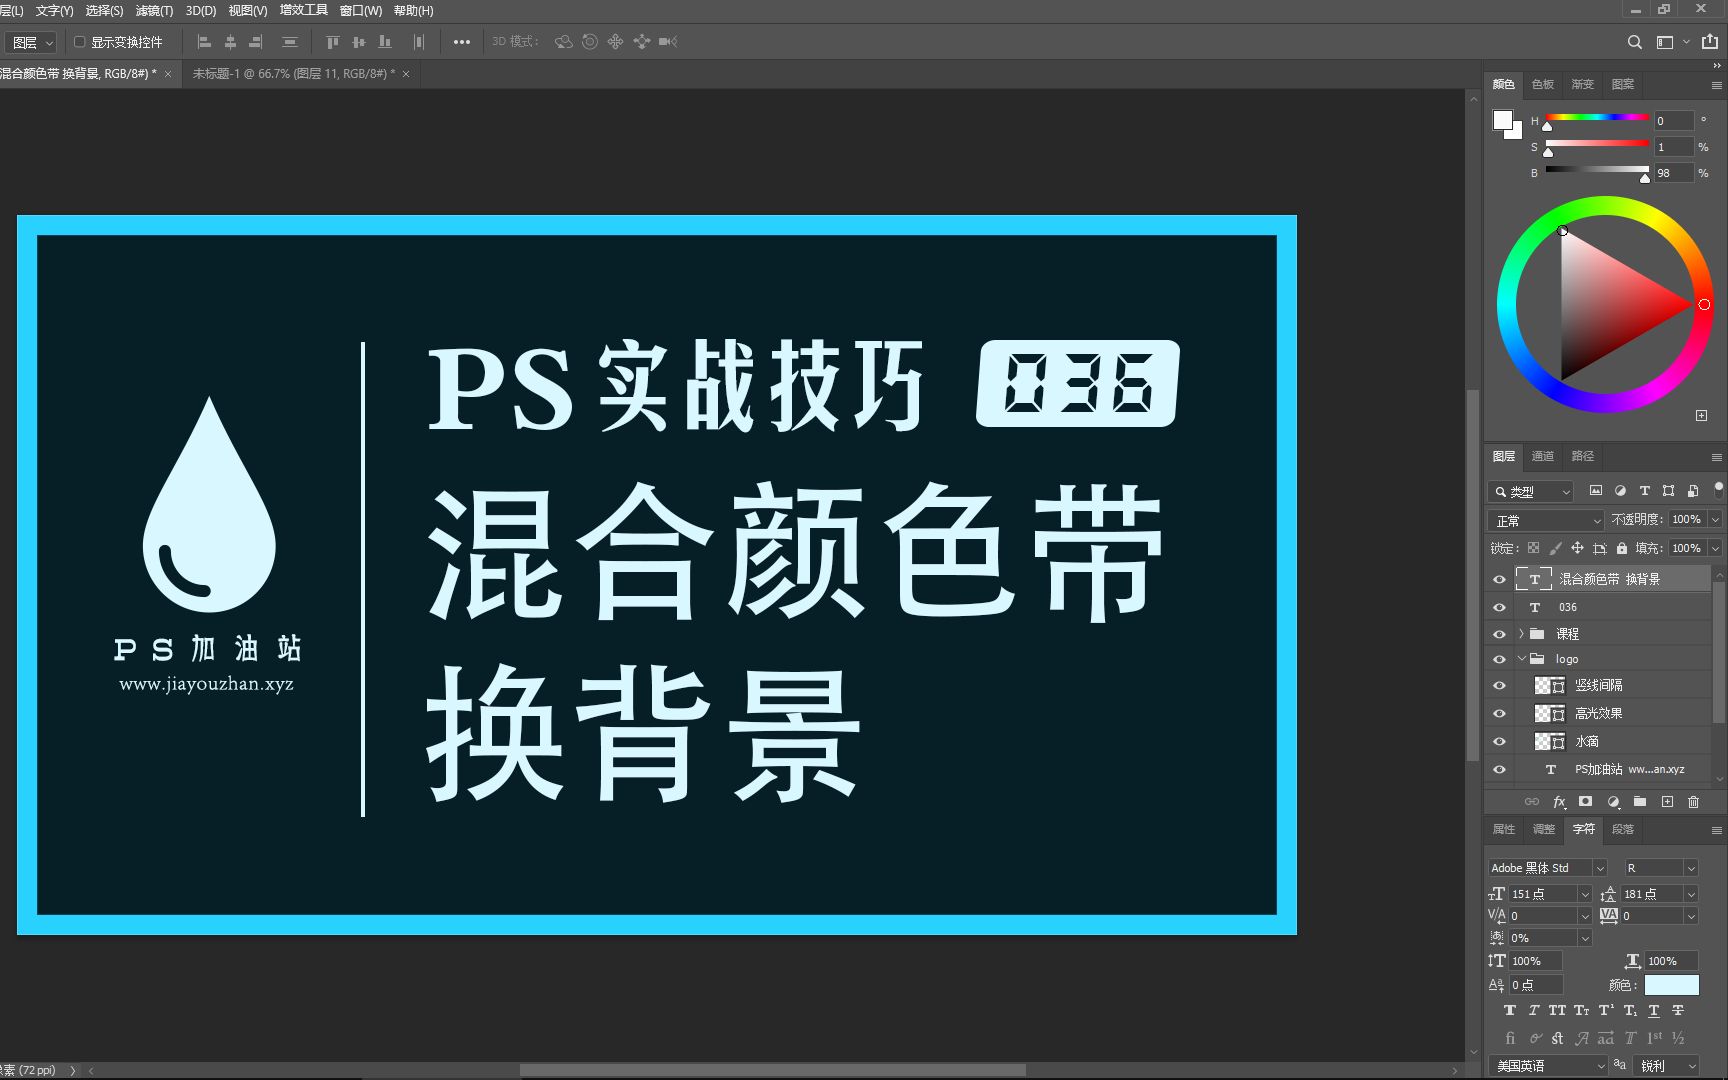Hide the logo group
The width and height of the screenshot is (1728, 1080).
1499,659
